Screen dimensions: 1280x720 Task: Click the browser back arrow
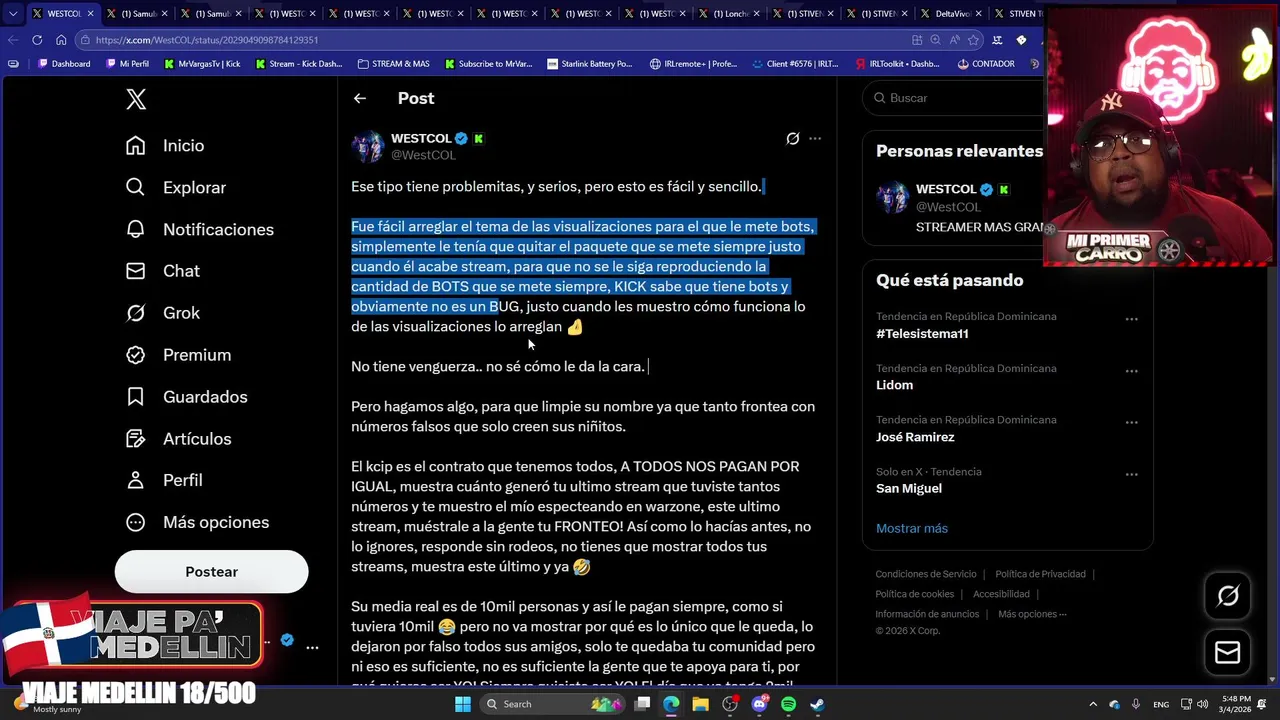pyautogui.click(x=13, y=40)
